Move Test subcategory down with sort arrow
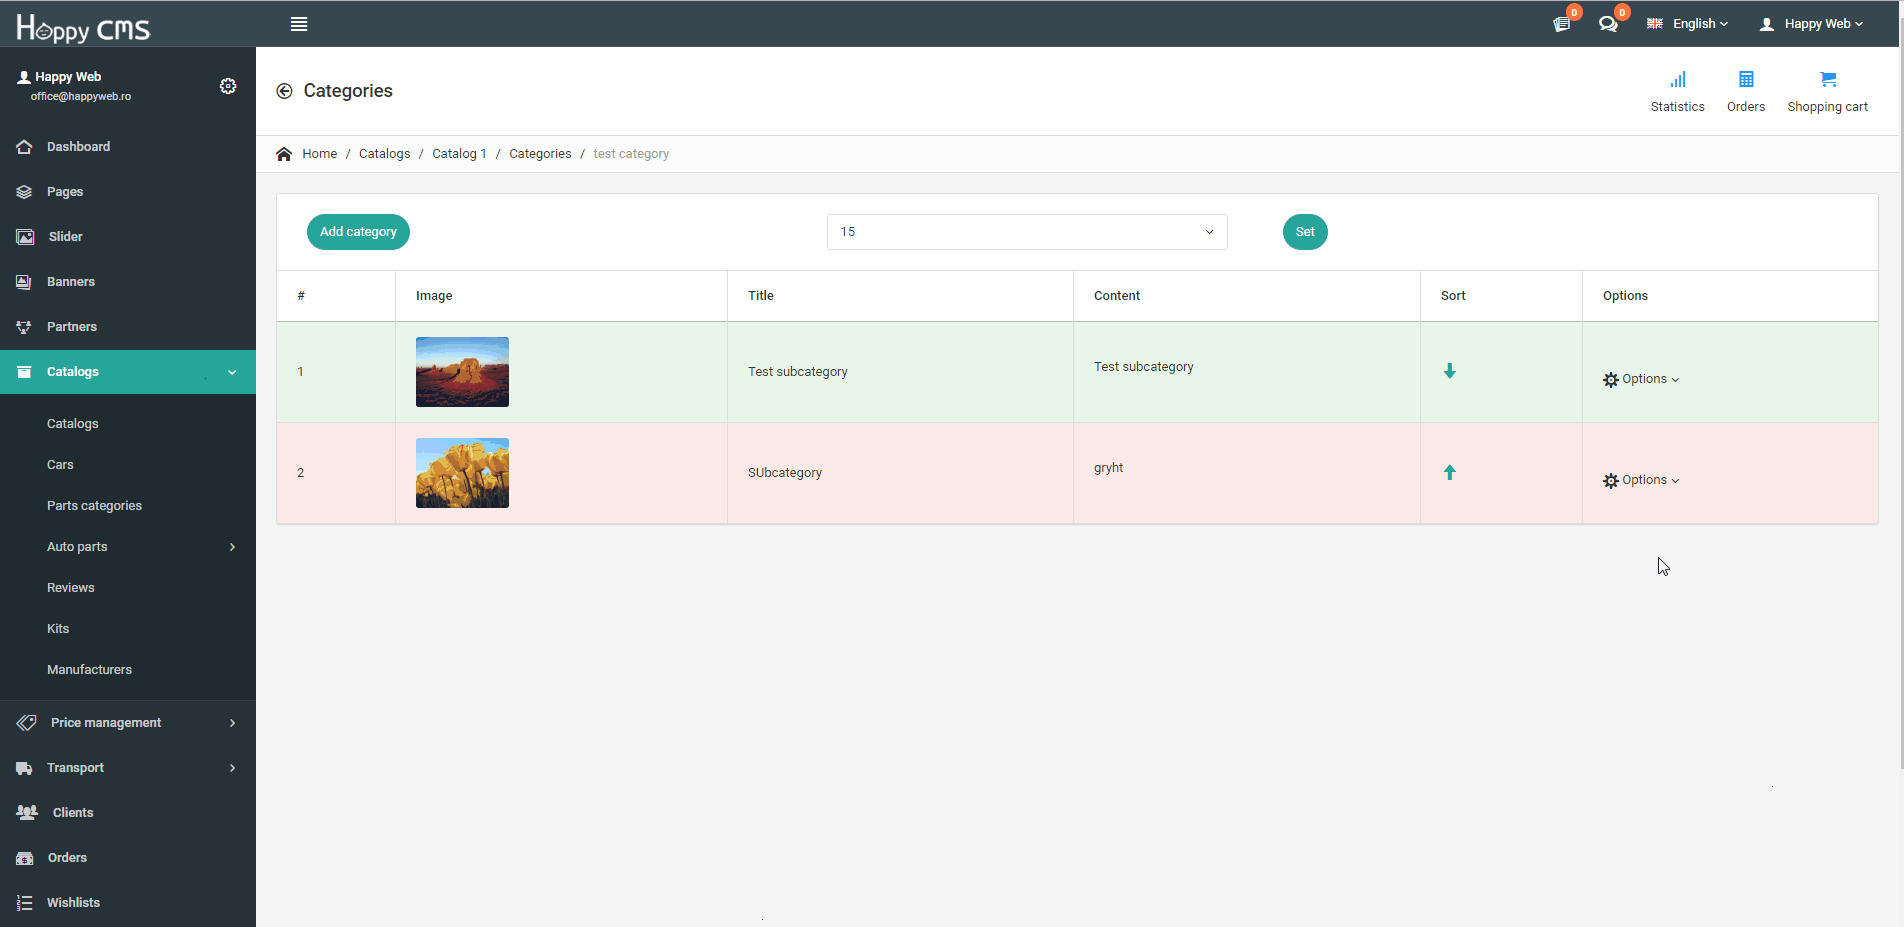Screen dimensions: 1904x927 (1450, 371)
